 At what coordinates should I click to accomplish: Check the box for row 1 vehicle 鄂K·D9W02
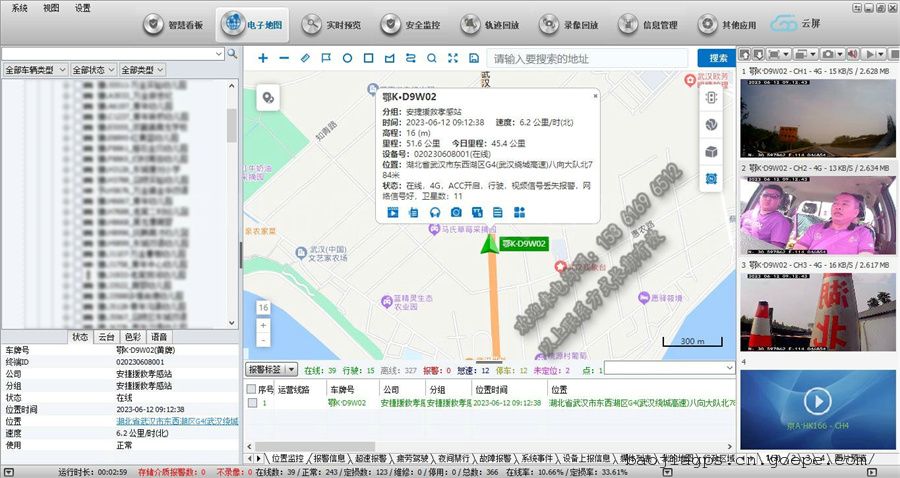pyautogui.click(x=252, y=403)
